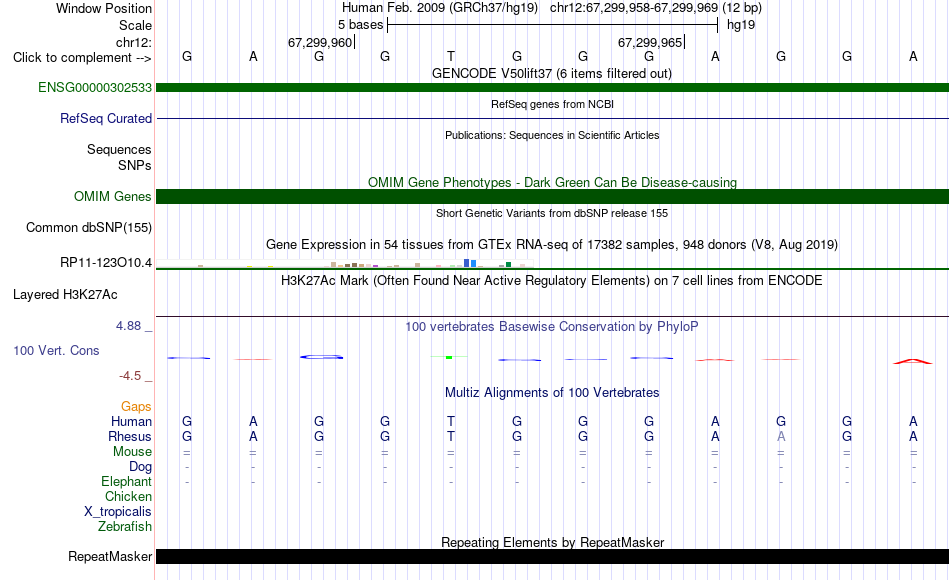Image resolution: width=950 pixels, height=580 pixels.
Task: Open the OMIM Gene Phenotypes track title
Action: pyautogui.click(x=552, y=182)
